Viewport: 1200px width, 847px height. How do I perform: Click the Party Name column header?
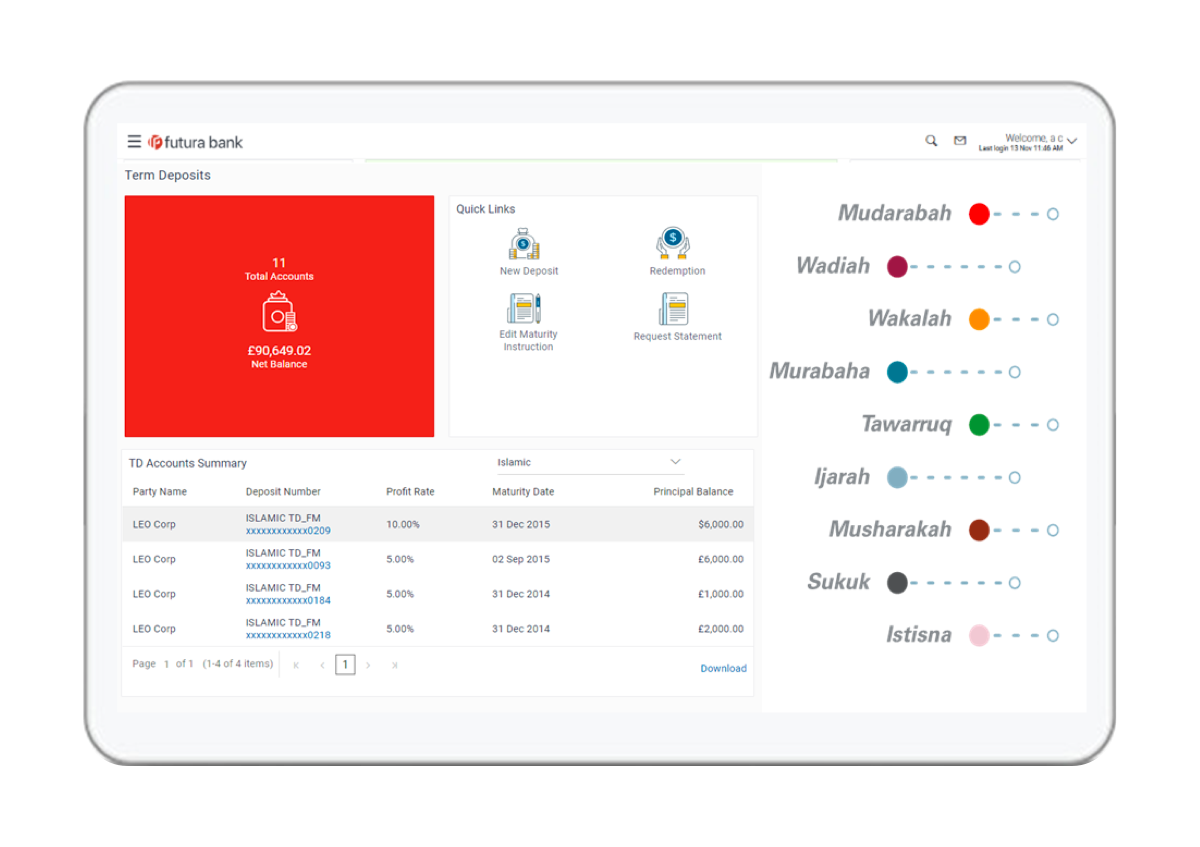point(160,492)
